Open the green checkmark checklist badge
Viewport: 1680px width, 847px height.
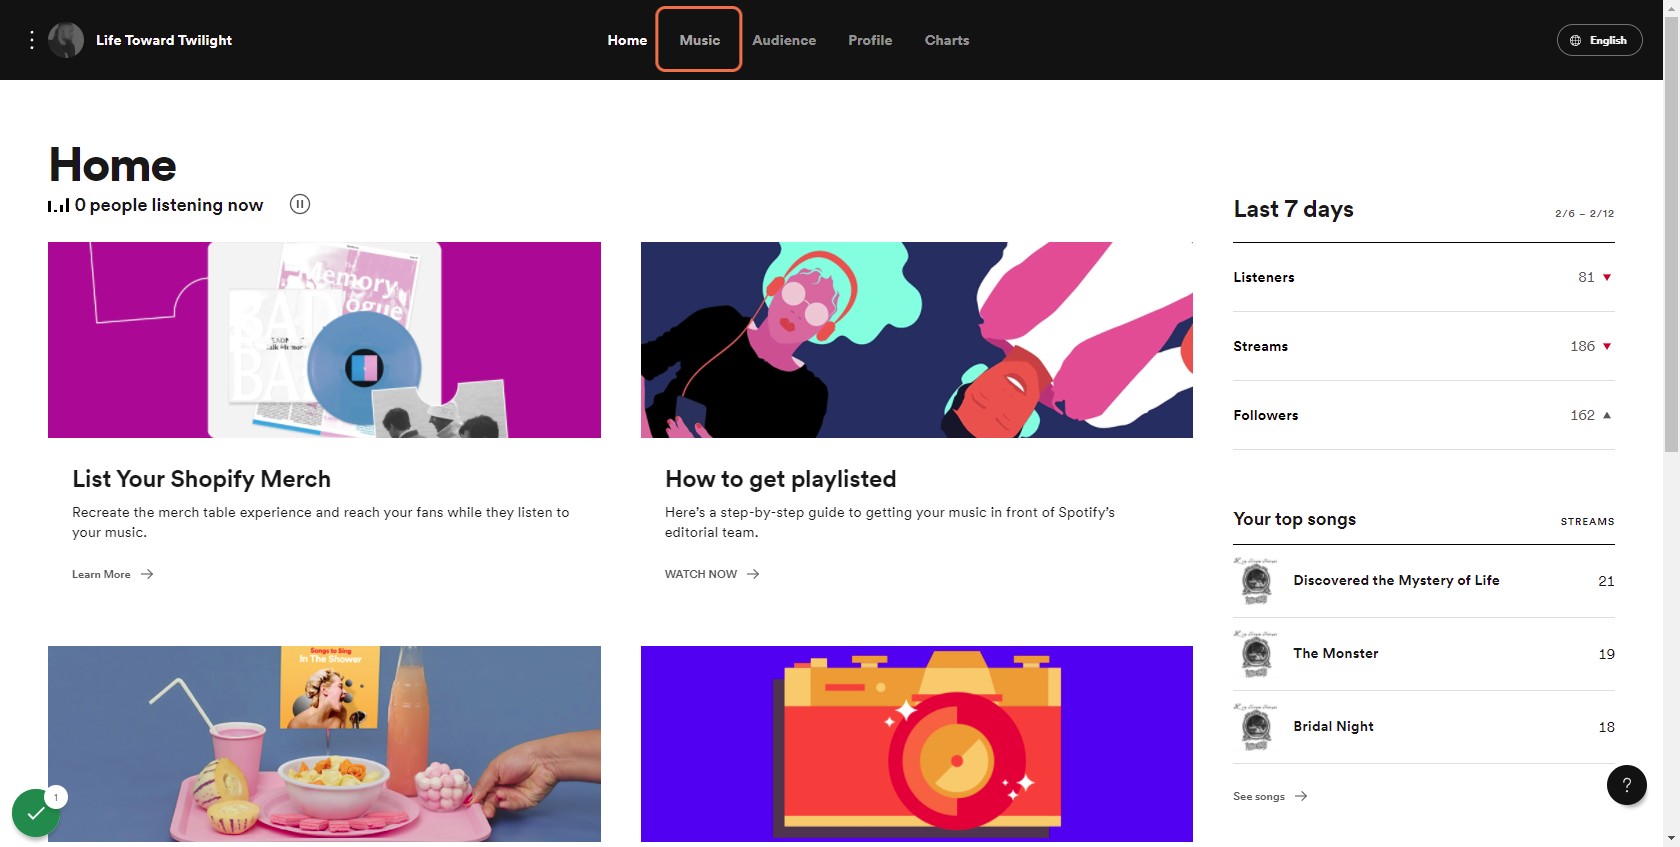[36, 813]
